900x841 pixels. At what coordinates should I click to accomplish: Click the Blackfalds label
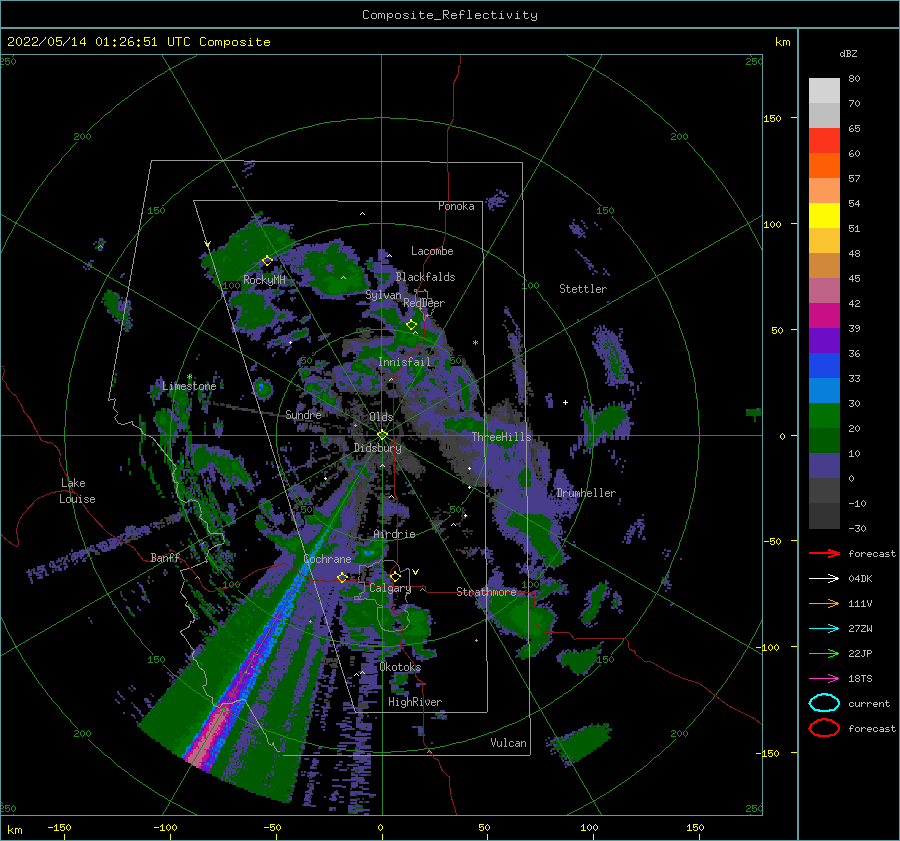tap(425, 277)
